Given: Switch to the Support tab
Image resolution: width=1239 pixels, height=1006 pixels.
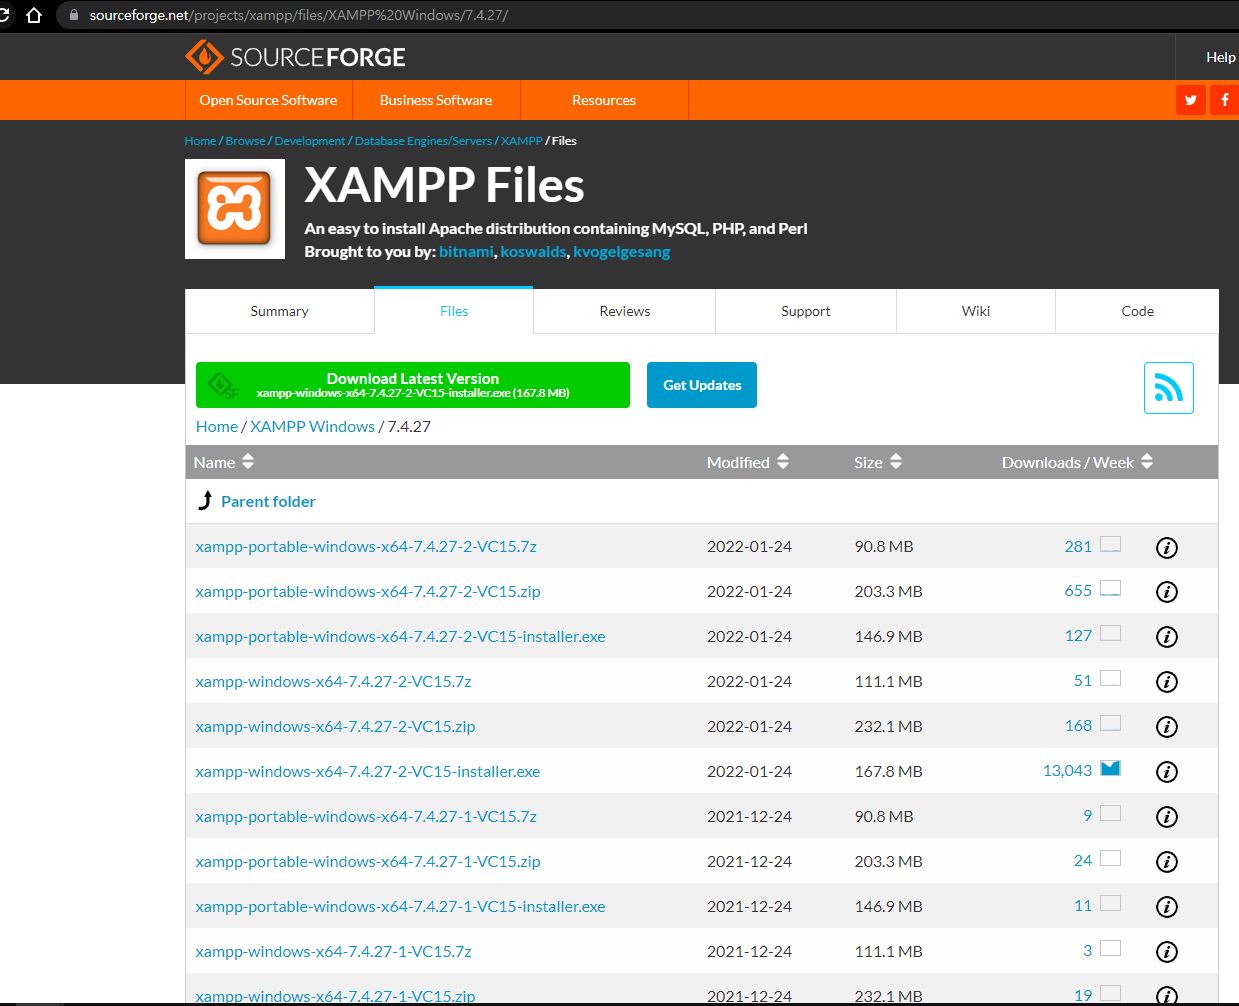Looking at the screenshot, I should (x=806, y=311).
